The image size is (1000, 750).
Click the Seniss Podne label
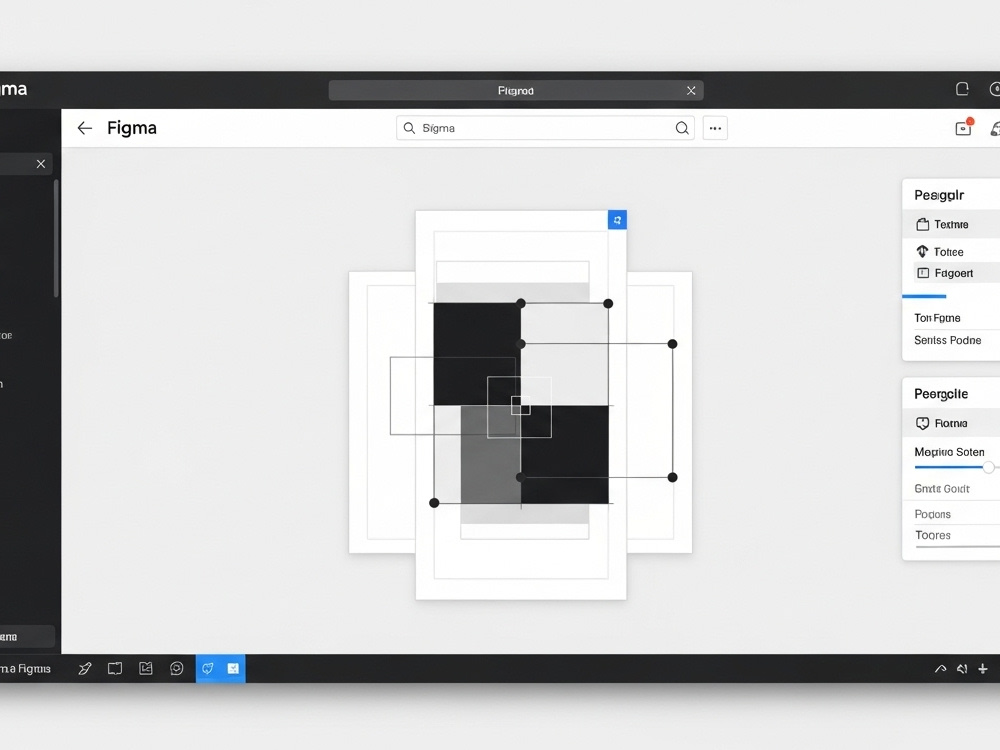pos(947,340)
